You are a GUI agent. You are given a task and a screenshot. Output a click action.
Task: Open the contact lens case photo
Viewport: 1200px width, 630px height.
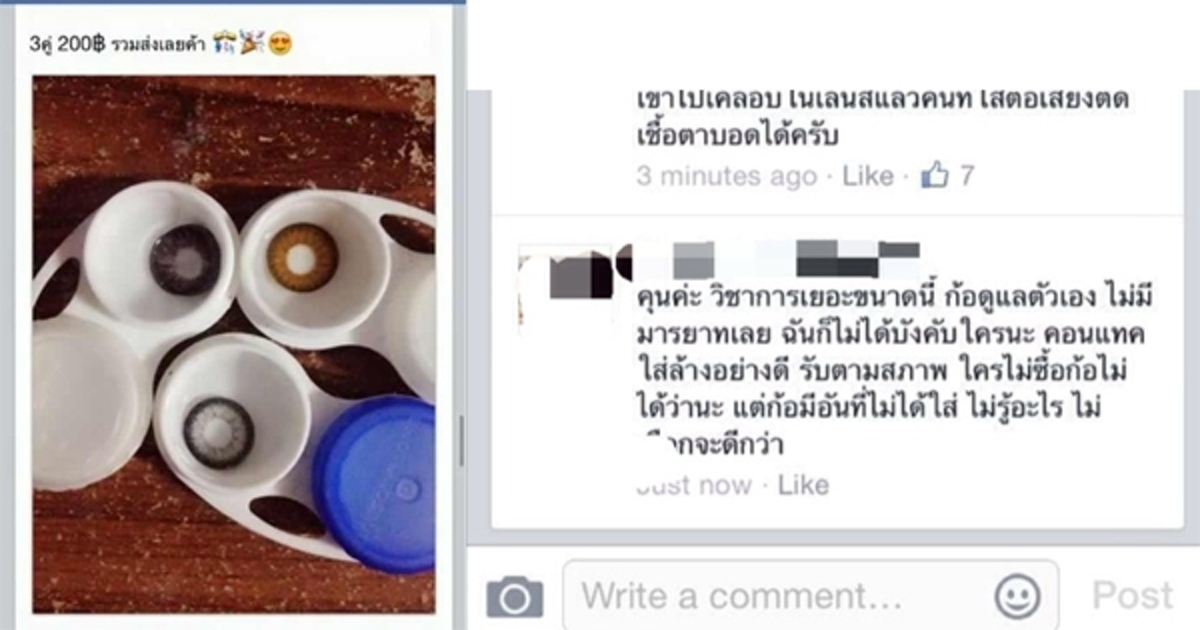coord(234,344)
